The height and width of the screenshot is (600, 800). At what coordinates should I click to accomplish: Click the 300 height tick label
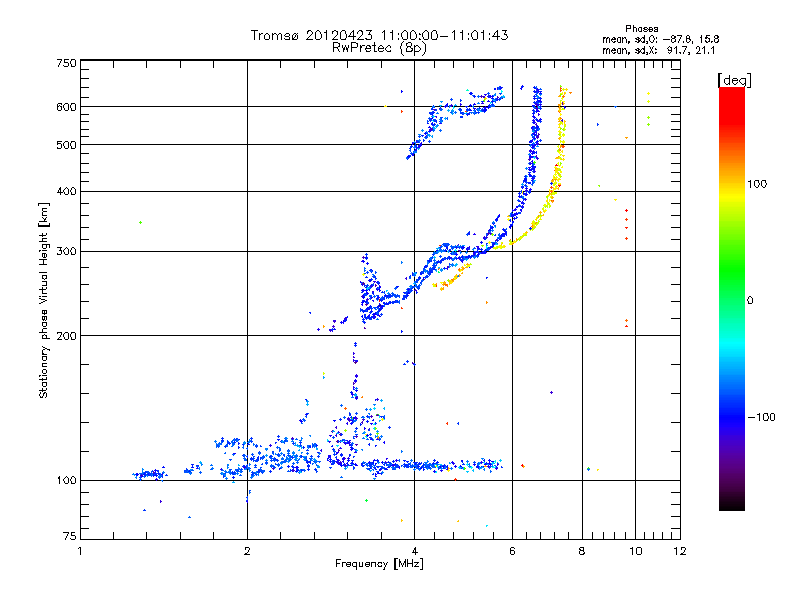tap(66, 251)
